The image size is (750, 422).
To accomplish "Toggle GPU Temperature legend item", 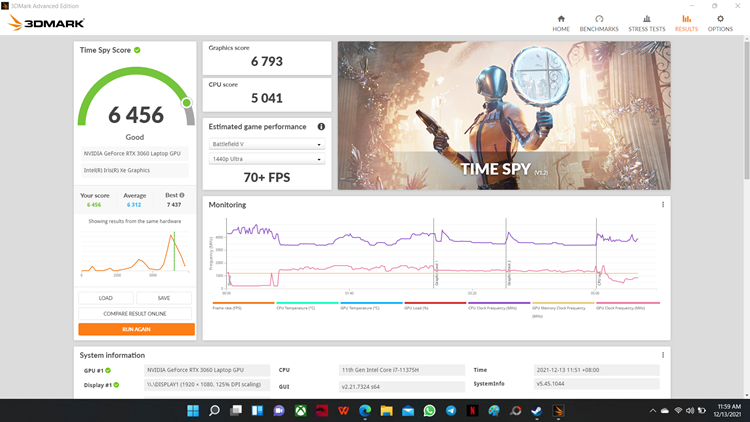I will point(371,306).
